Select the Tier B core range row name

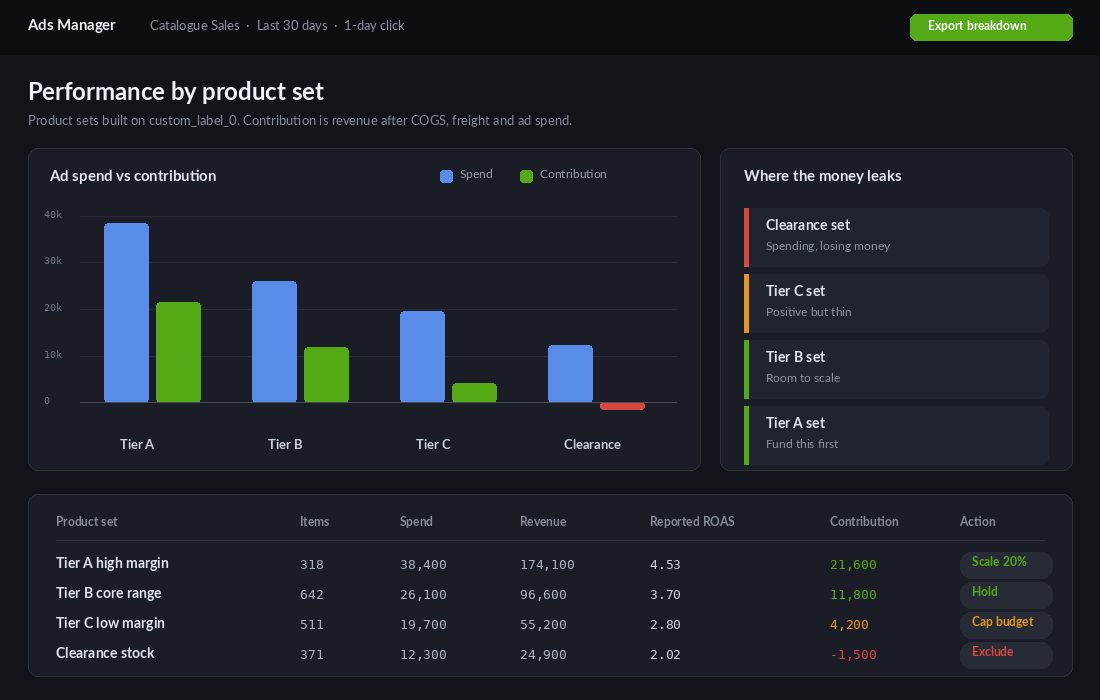(109, 593)
